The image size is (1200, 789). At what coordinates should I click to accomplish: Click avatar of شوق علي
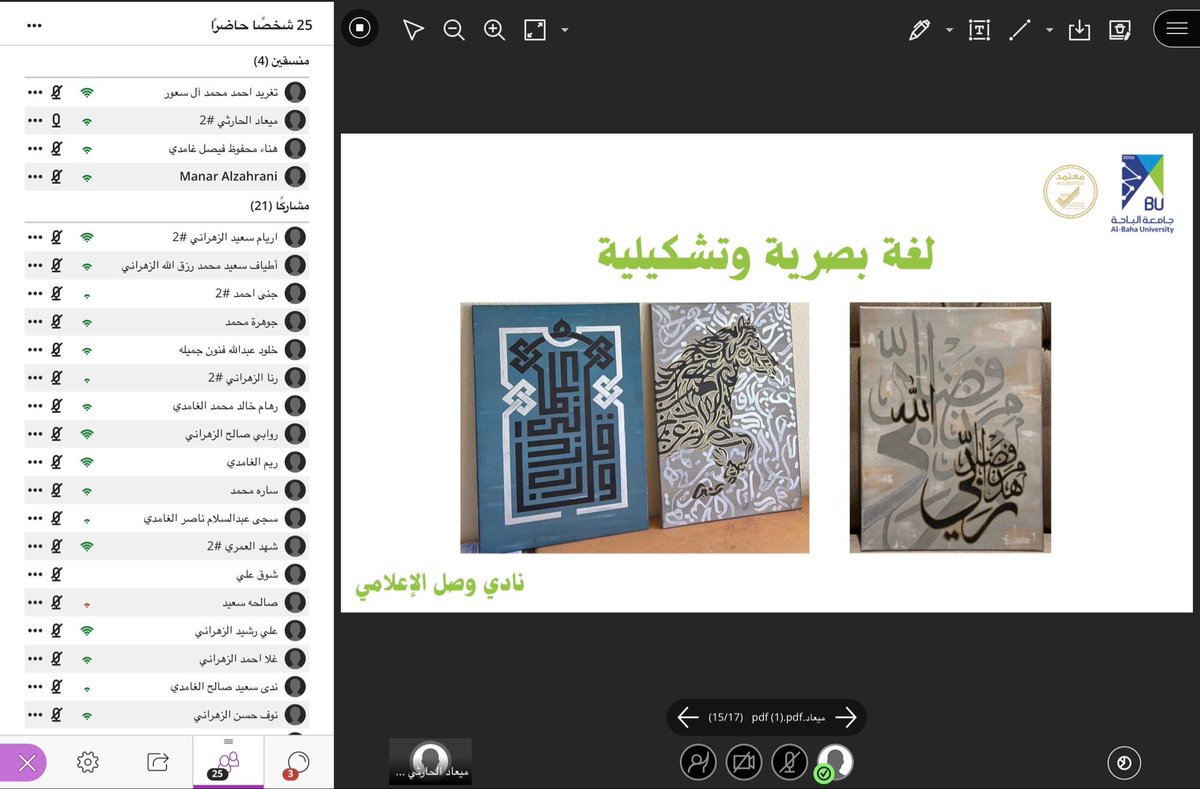[295, 576]
